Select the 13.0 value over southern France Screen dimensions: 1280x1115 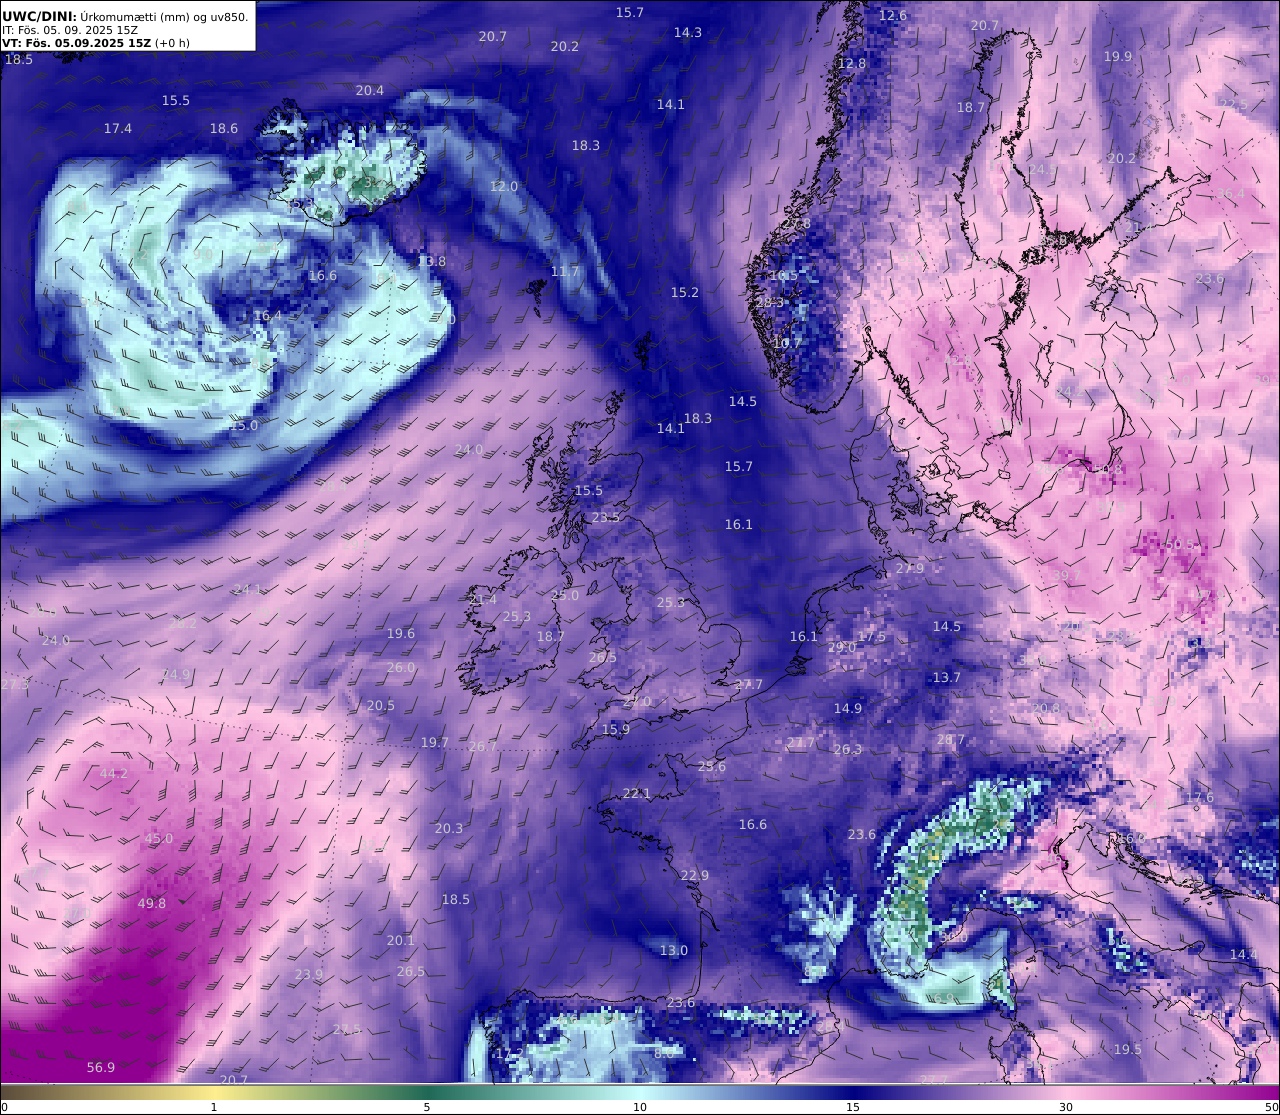point(674,950)
